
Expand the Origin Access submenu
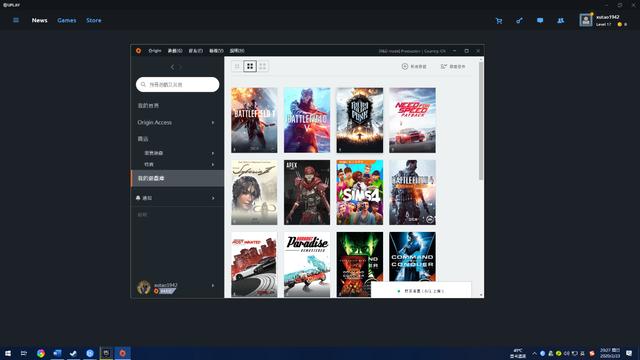[x=213, y=122]
